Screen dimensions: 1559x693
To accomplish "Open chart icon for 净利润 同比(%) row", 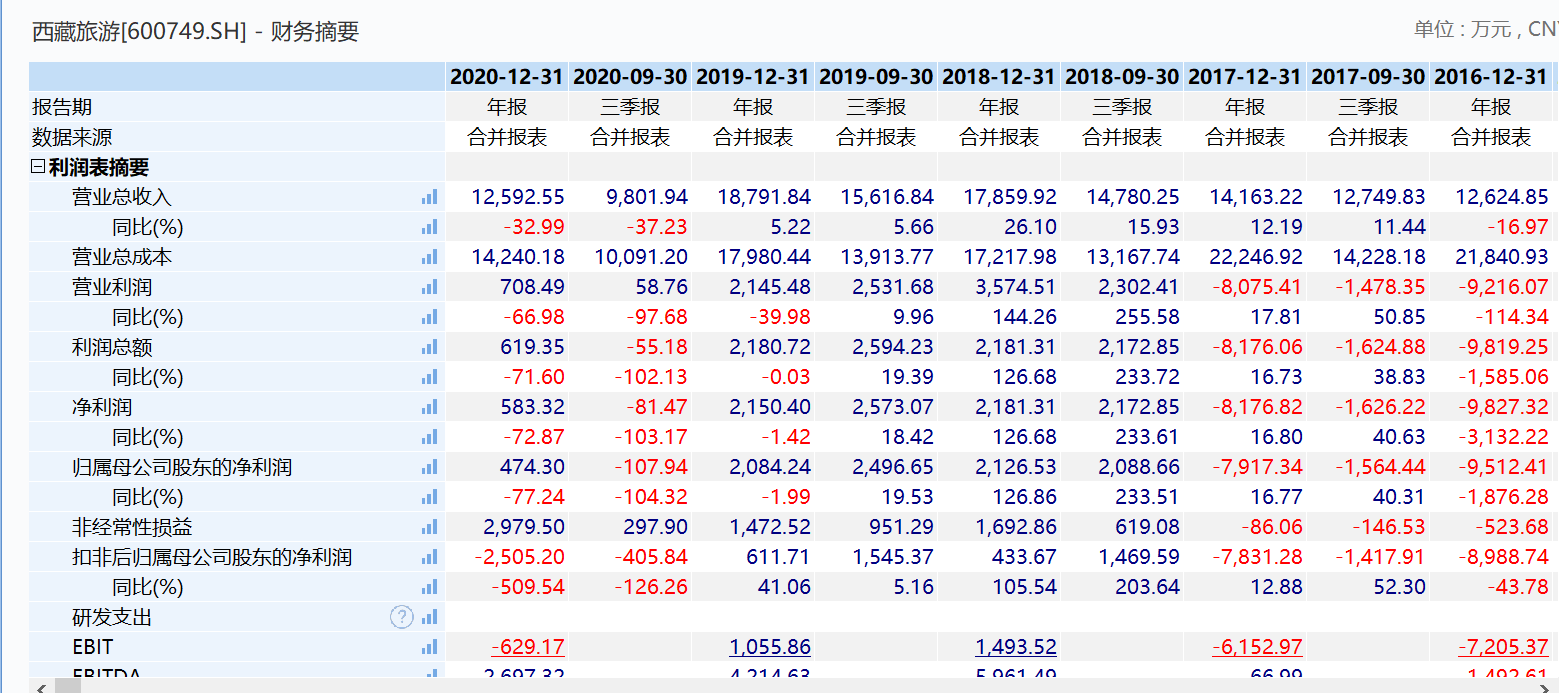I will pyautogui.click(x=430, y=438).
